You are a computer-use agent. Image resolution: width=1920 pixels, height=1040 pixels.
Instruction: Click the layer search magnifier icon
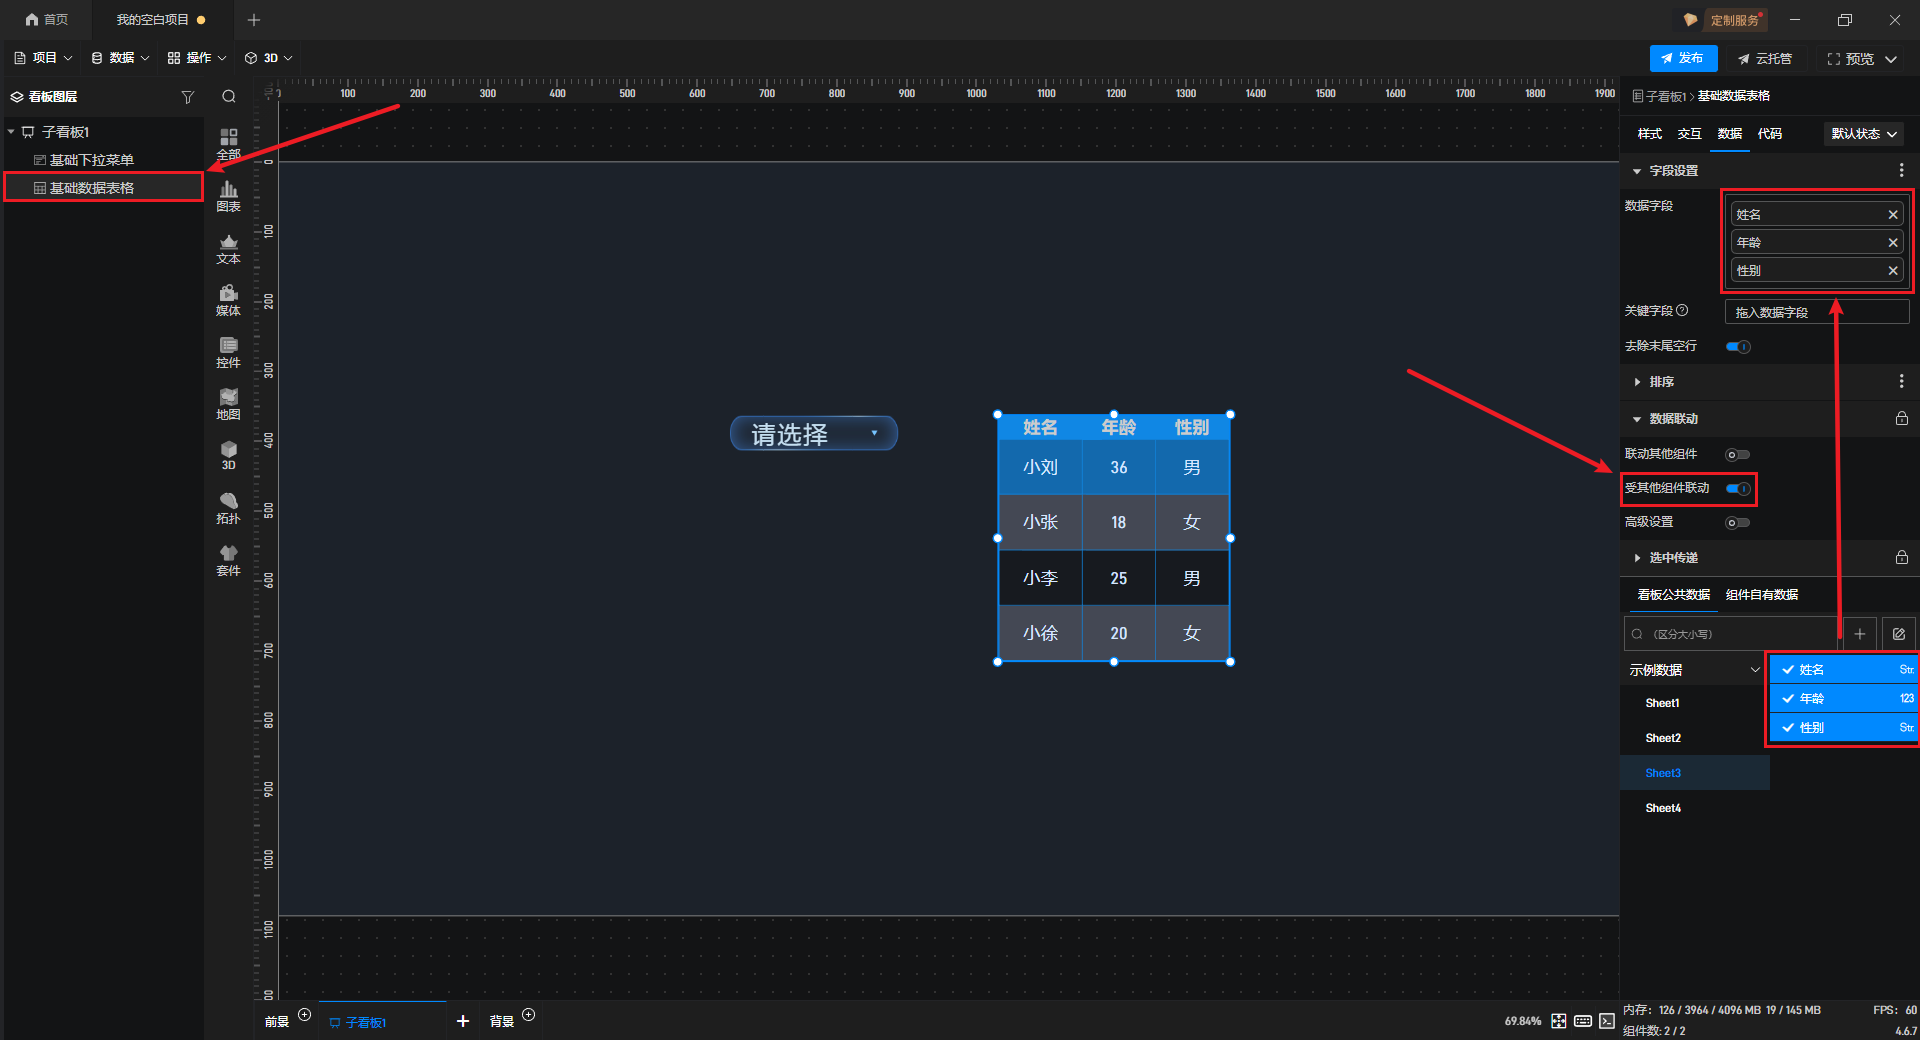229,97
